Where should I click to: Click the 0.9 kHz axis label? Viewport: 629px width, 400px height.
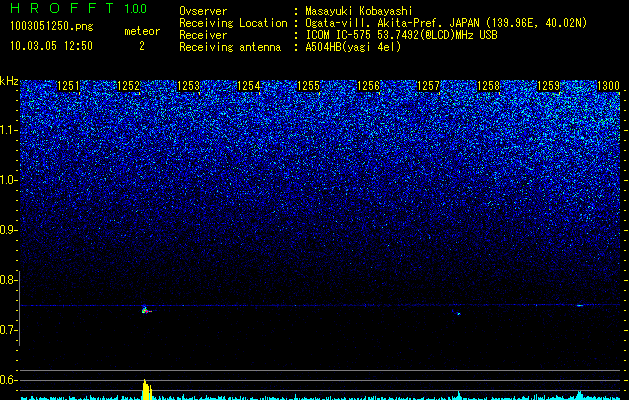pos(9,230)
